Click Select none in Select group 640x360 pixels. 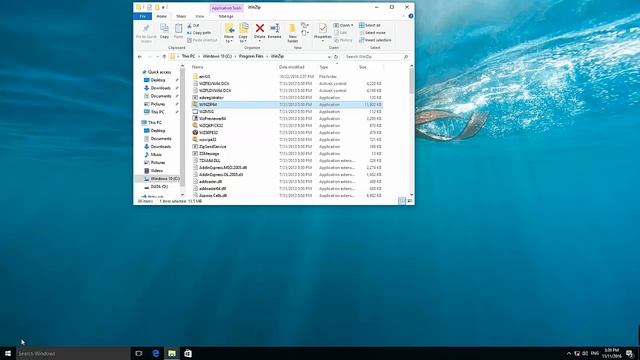point(372,33)
